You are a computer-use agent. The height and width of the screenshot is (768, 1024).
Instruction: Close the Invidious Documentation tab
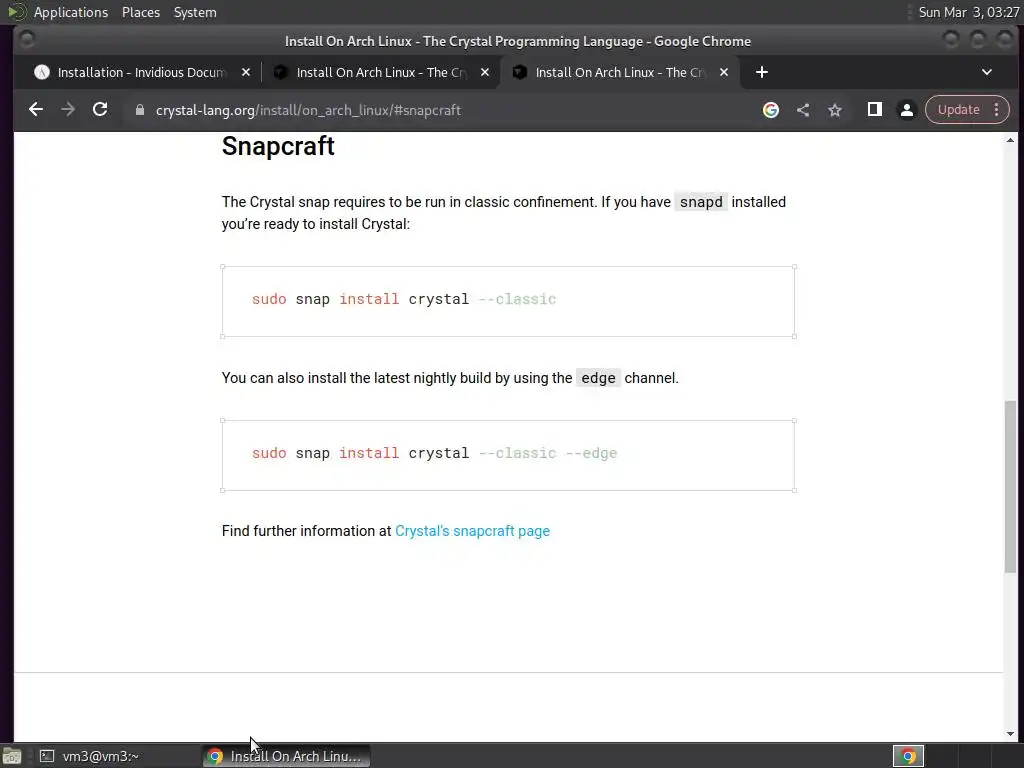(246, 72)
